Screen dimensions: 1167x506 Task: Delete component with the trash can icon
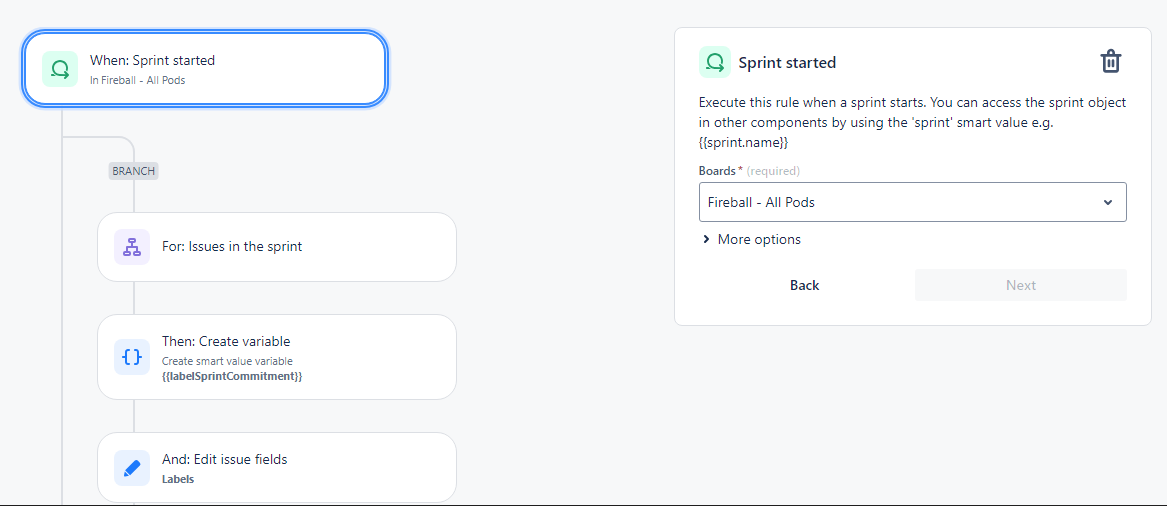pyautogui.click(x=1110, y=62)
